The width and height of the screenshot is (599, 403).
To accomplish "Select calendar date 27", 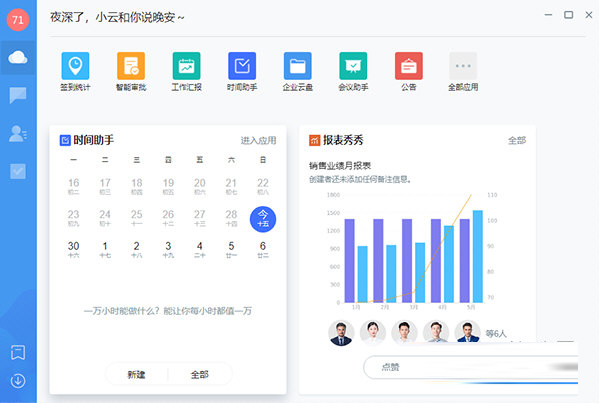I will pyautogui.click(x=200, y=218).
